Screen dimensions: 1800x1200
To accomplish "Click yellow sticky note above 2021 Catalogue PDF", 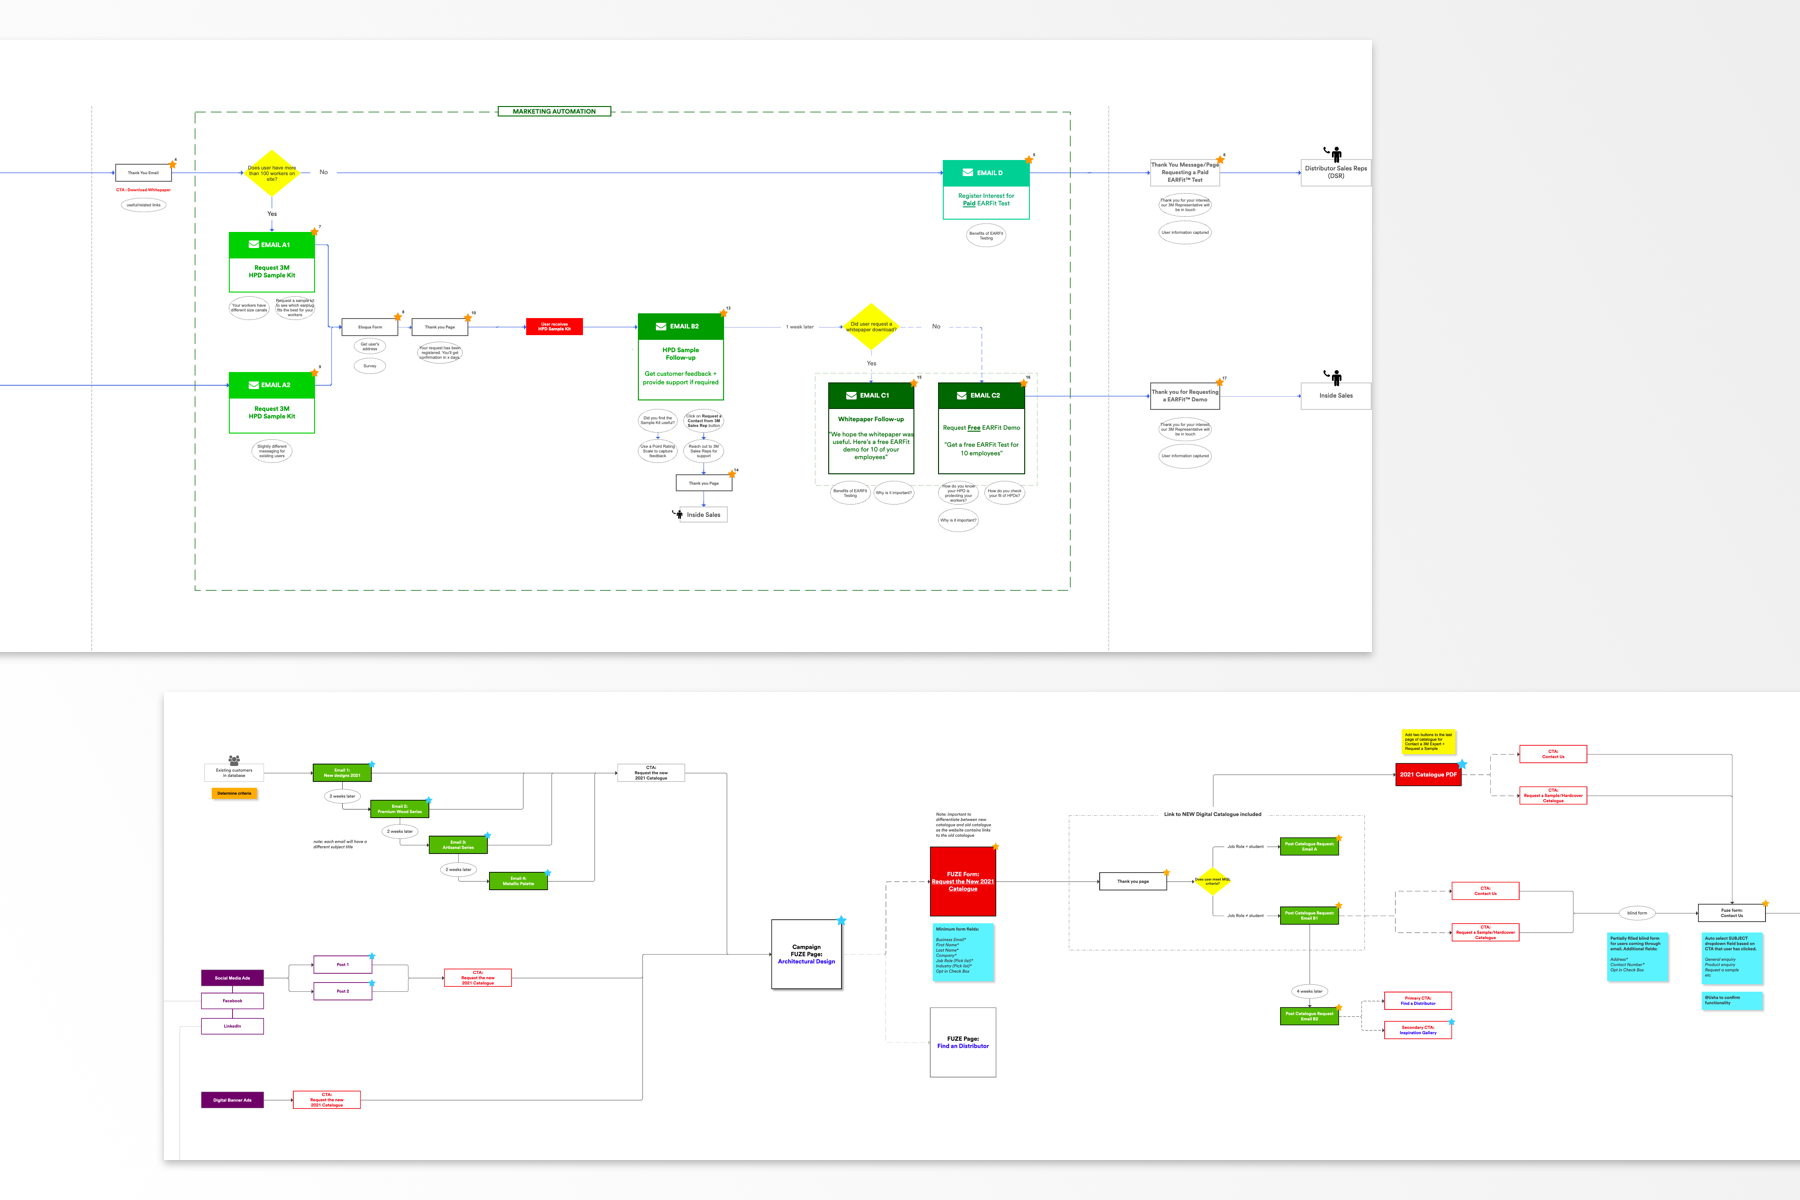I will tap(1428, 741).
